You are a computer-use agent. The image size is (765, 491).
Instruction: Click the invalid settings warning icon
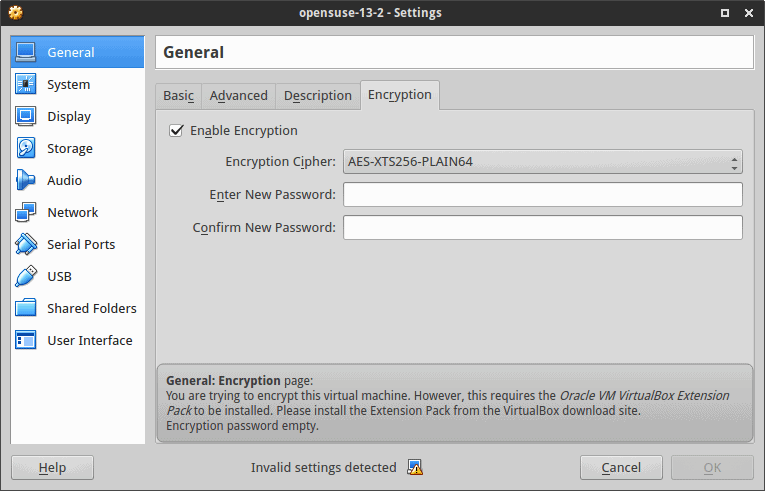(415, 467)
